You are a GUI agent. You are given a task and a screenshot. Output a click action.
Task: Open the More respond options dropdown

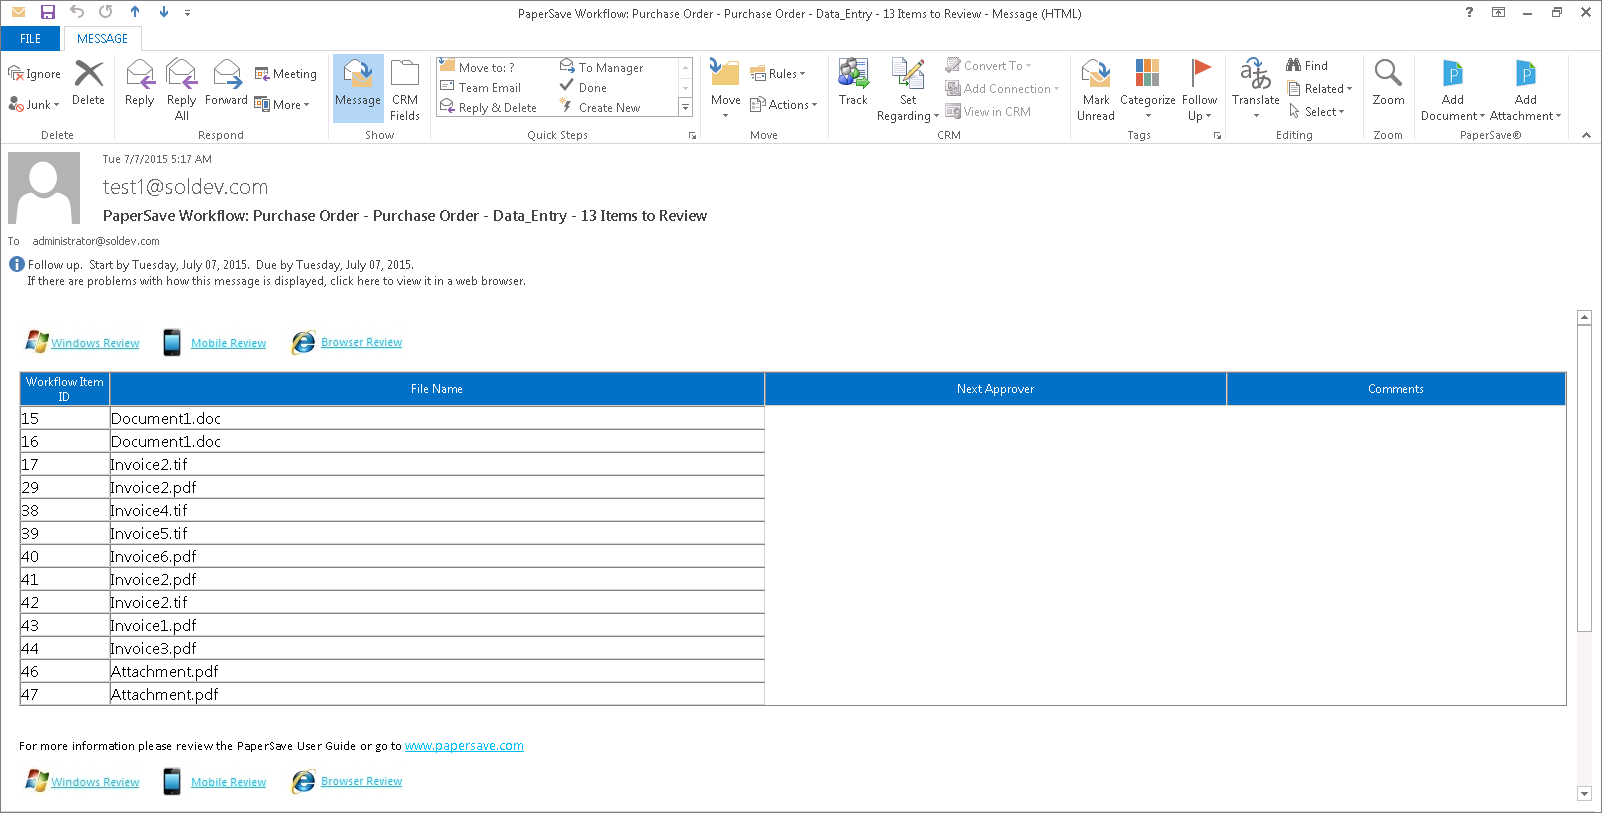[x=282, y=104]
